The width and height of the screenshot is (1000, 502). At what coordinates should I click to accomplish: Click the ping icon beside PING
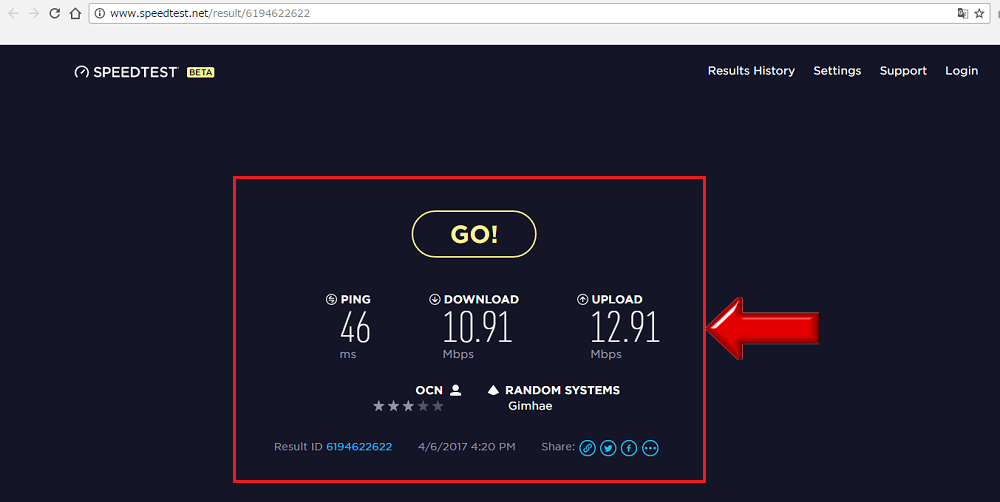coord(331,299)
